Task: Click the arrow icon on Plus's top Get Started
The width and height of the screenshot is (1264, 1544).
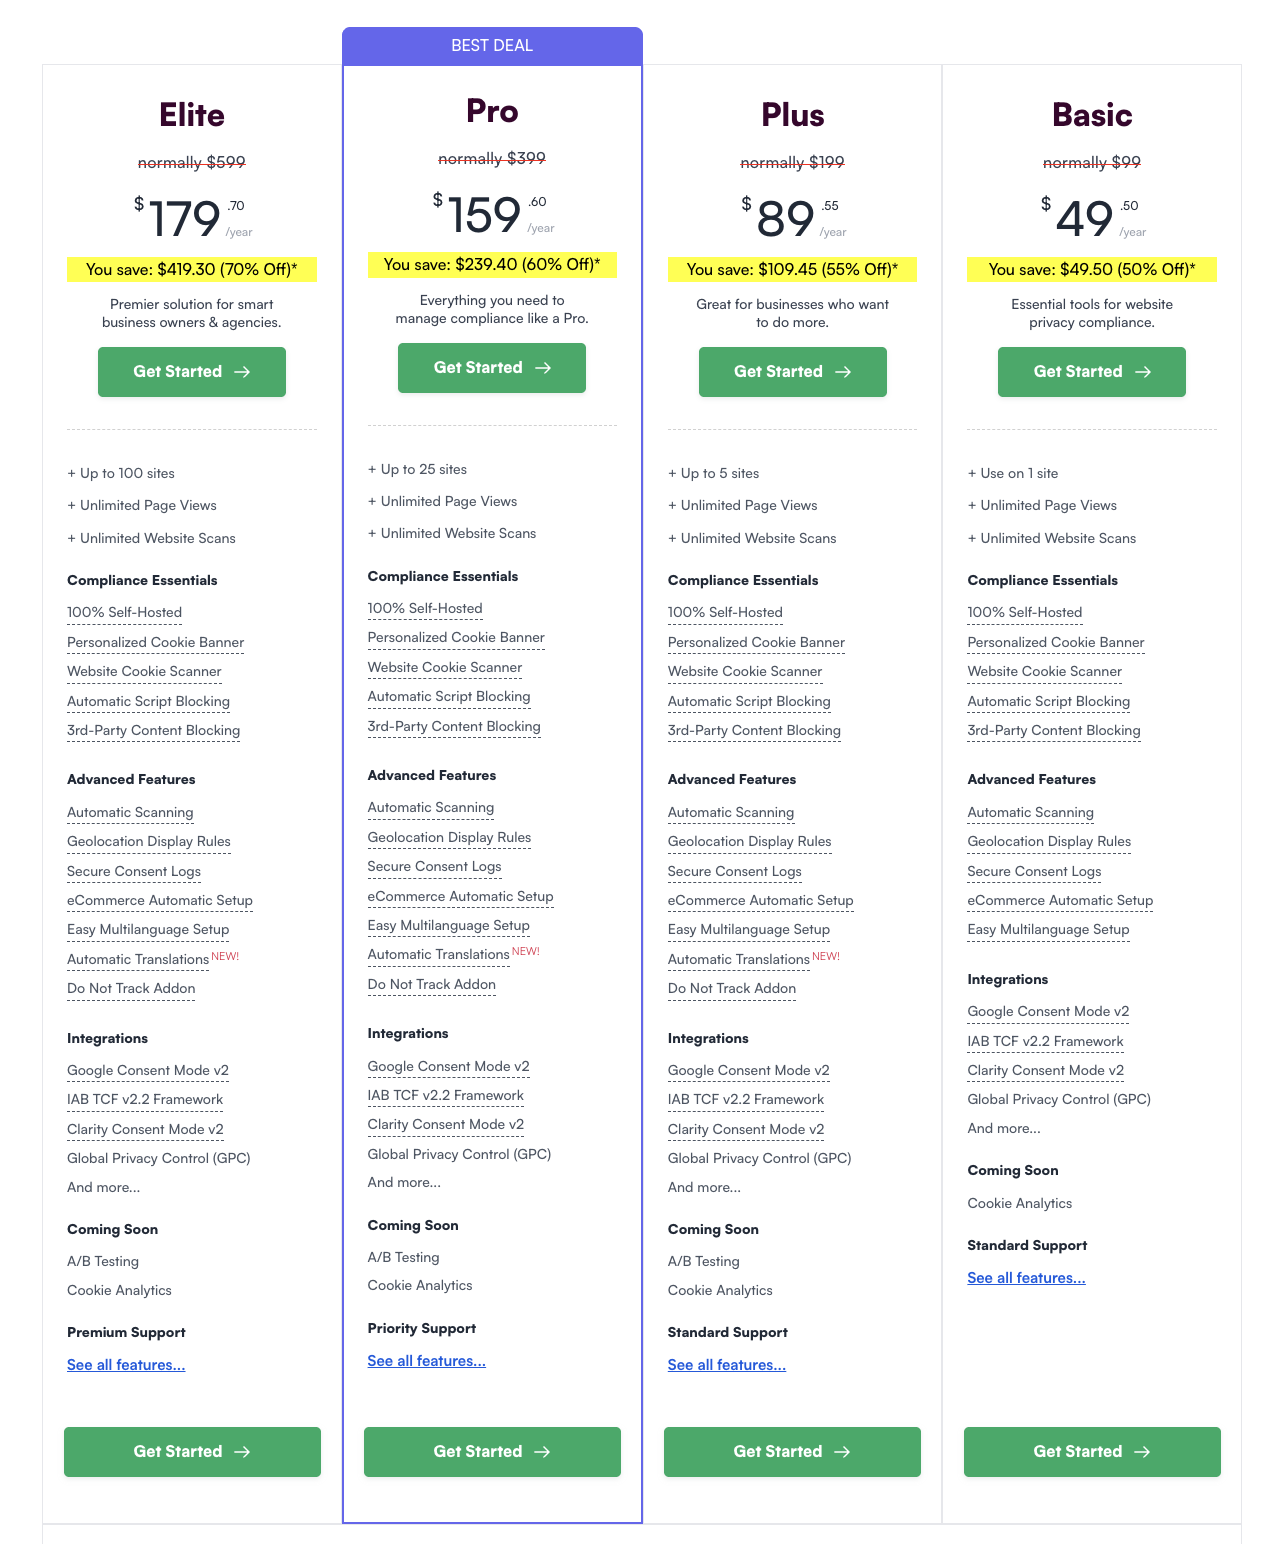Action: point(843,372)
